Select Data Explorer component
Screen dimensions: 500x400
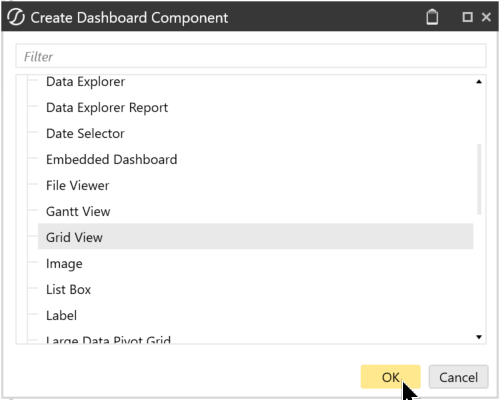tap(85, 82)
